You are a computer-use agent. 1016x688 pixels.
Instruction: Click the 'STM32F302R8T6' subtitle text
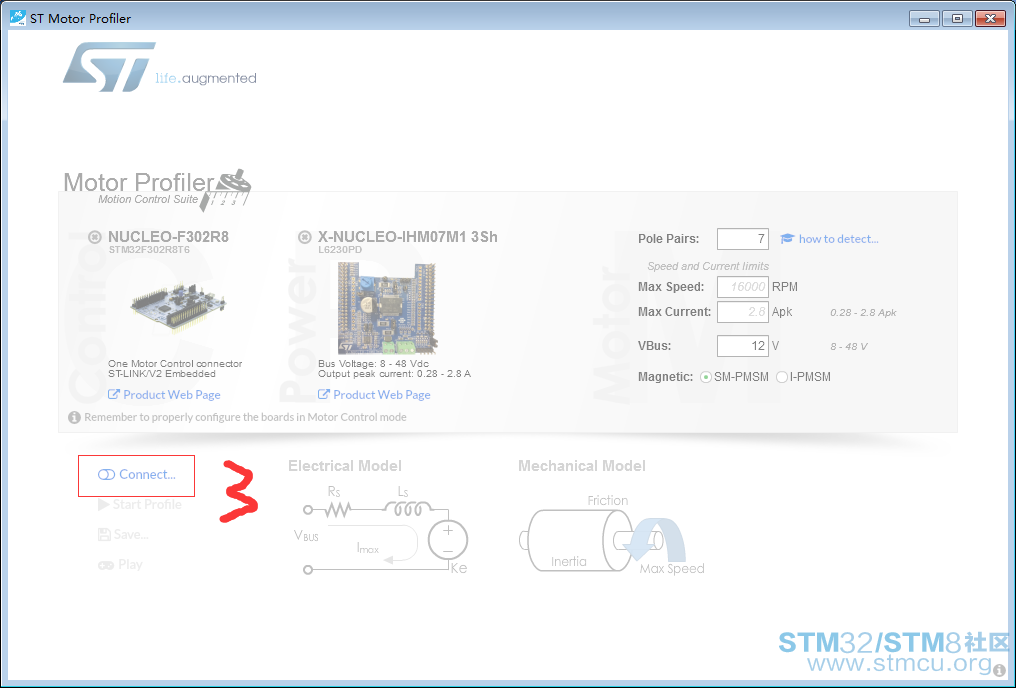149,249
